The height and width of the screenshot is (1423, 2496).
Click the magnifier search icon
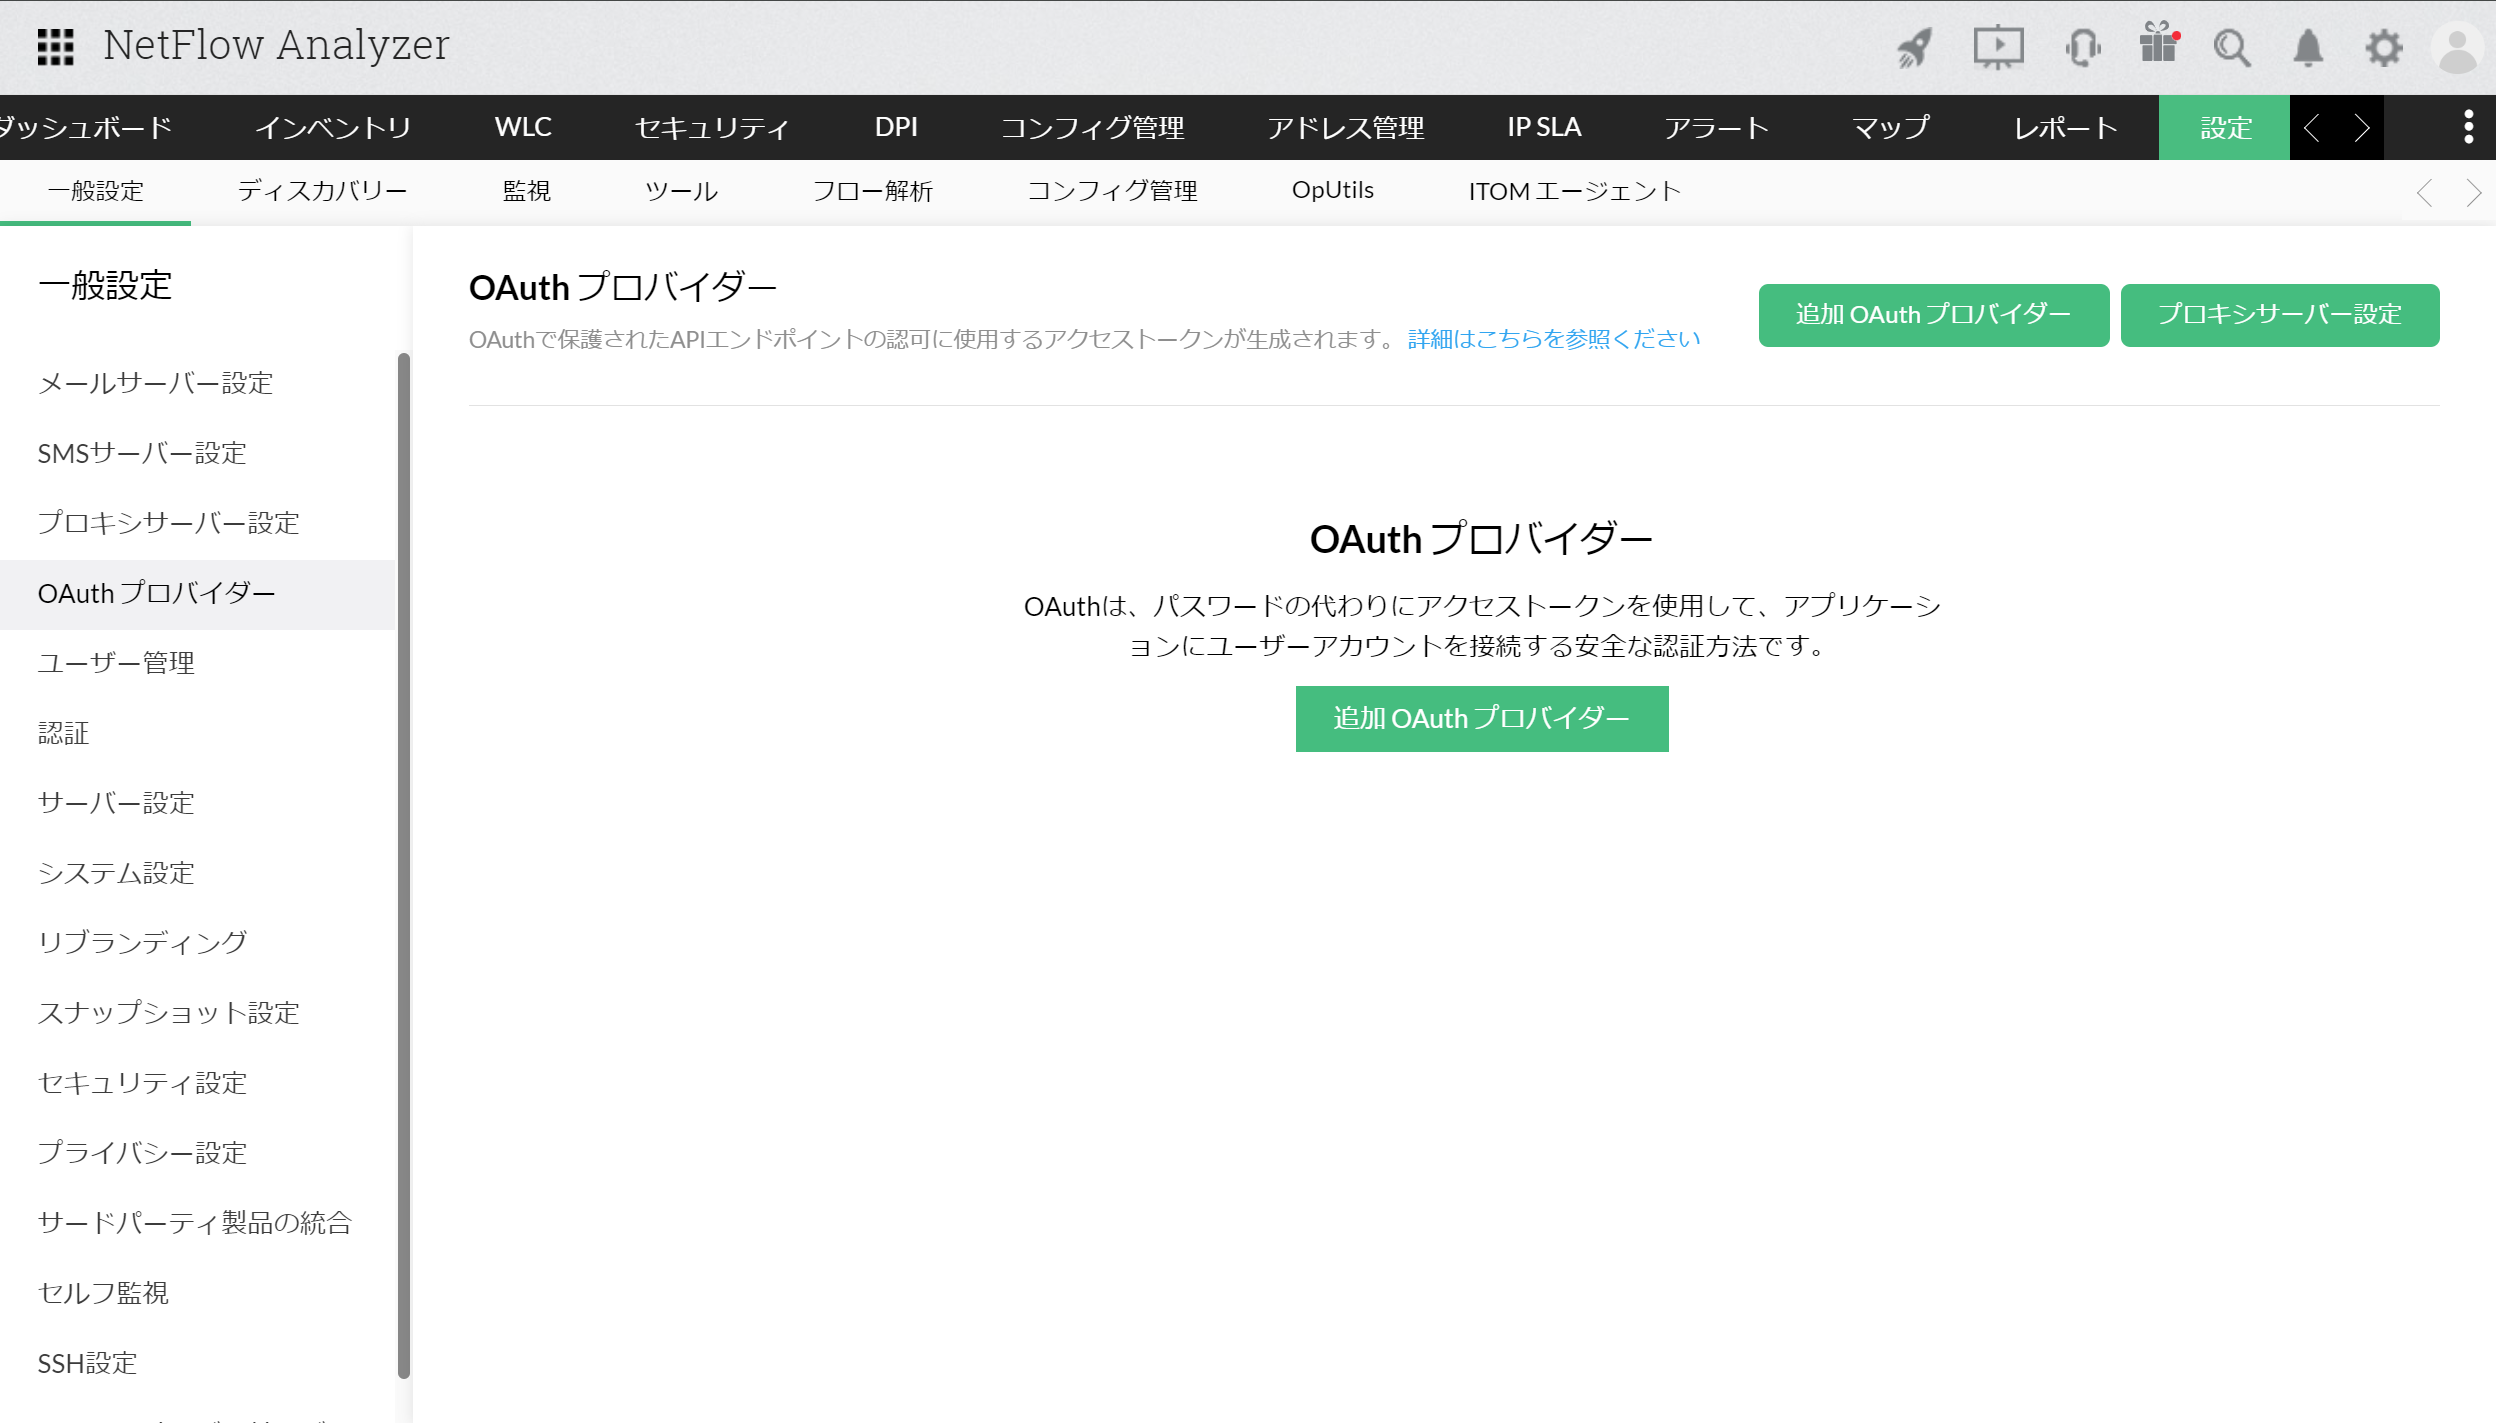2231,47
